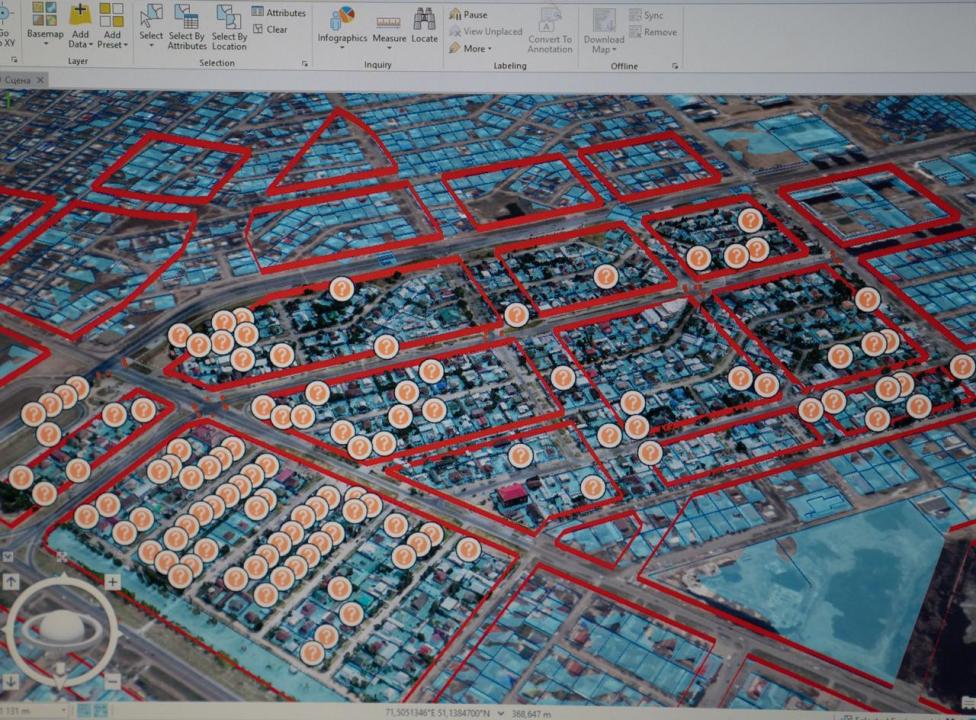Clear the current selection

coord(270,30)
